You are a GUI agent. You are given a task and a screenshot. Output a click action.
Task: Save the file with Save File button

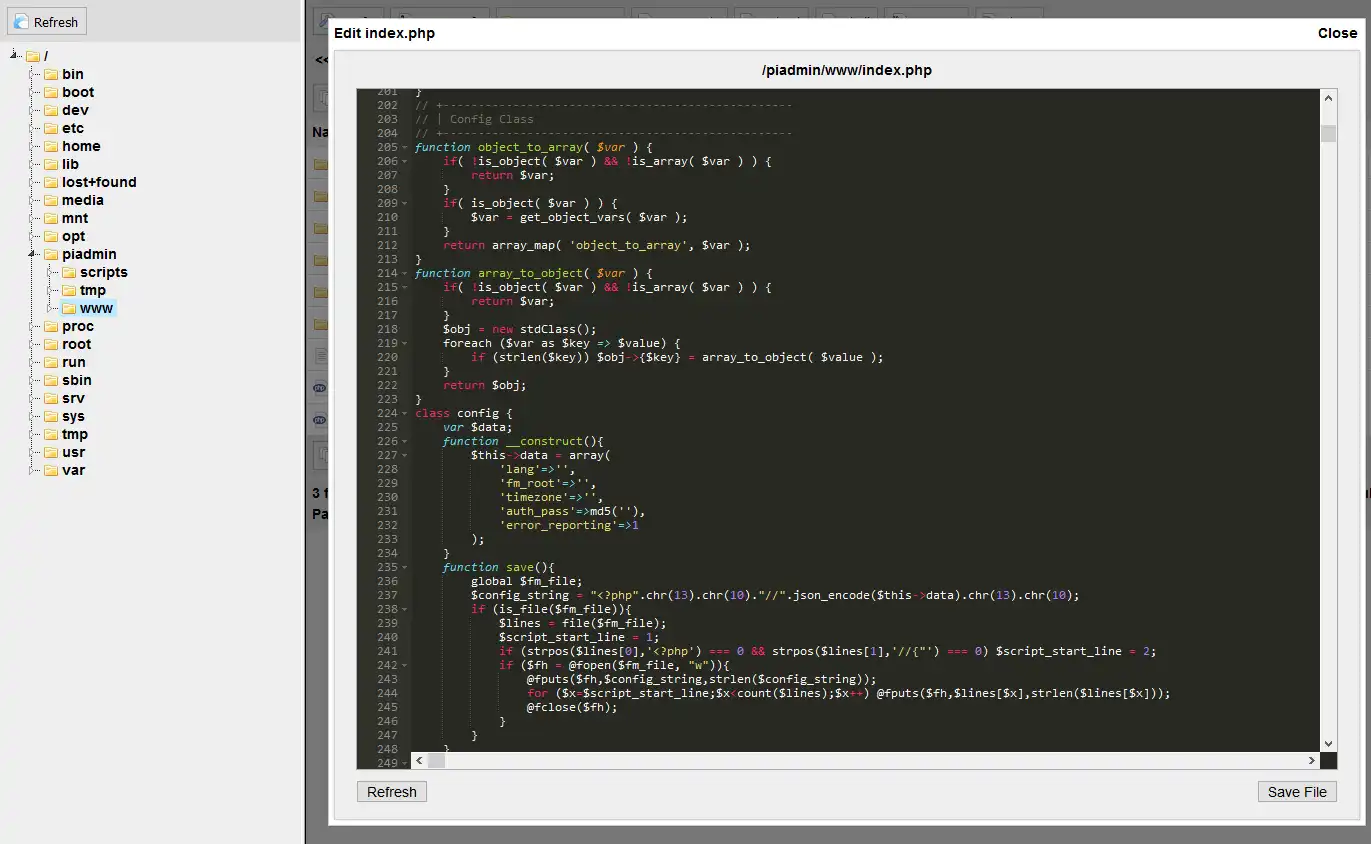[x=1297, y=792]
